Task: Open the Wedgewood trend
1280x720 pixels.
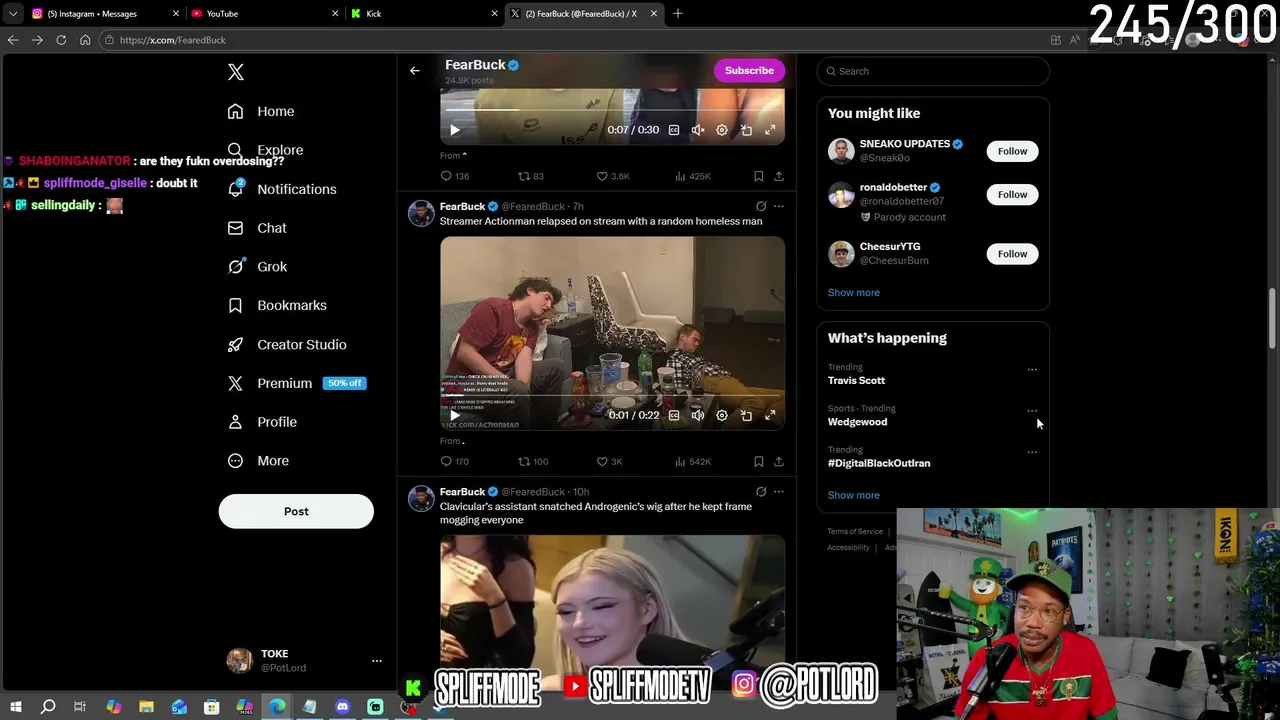Action: pyautogui.click(x=857, y=422)
